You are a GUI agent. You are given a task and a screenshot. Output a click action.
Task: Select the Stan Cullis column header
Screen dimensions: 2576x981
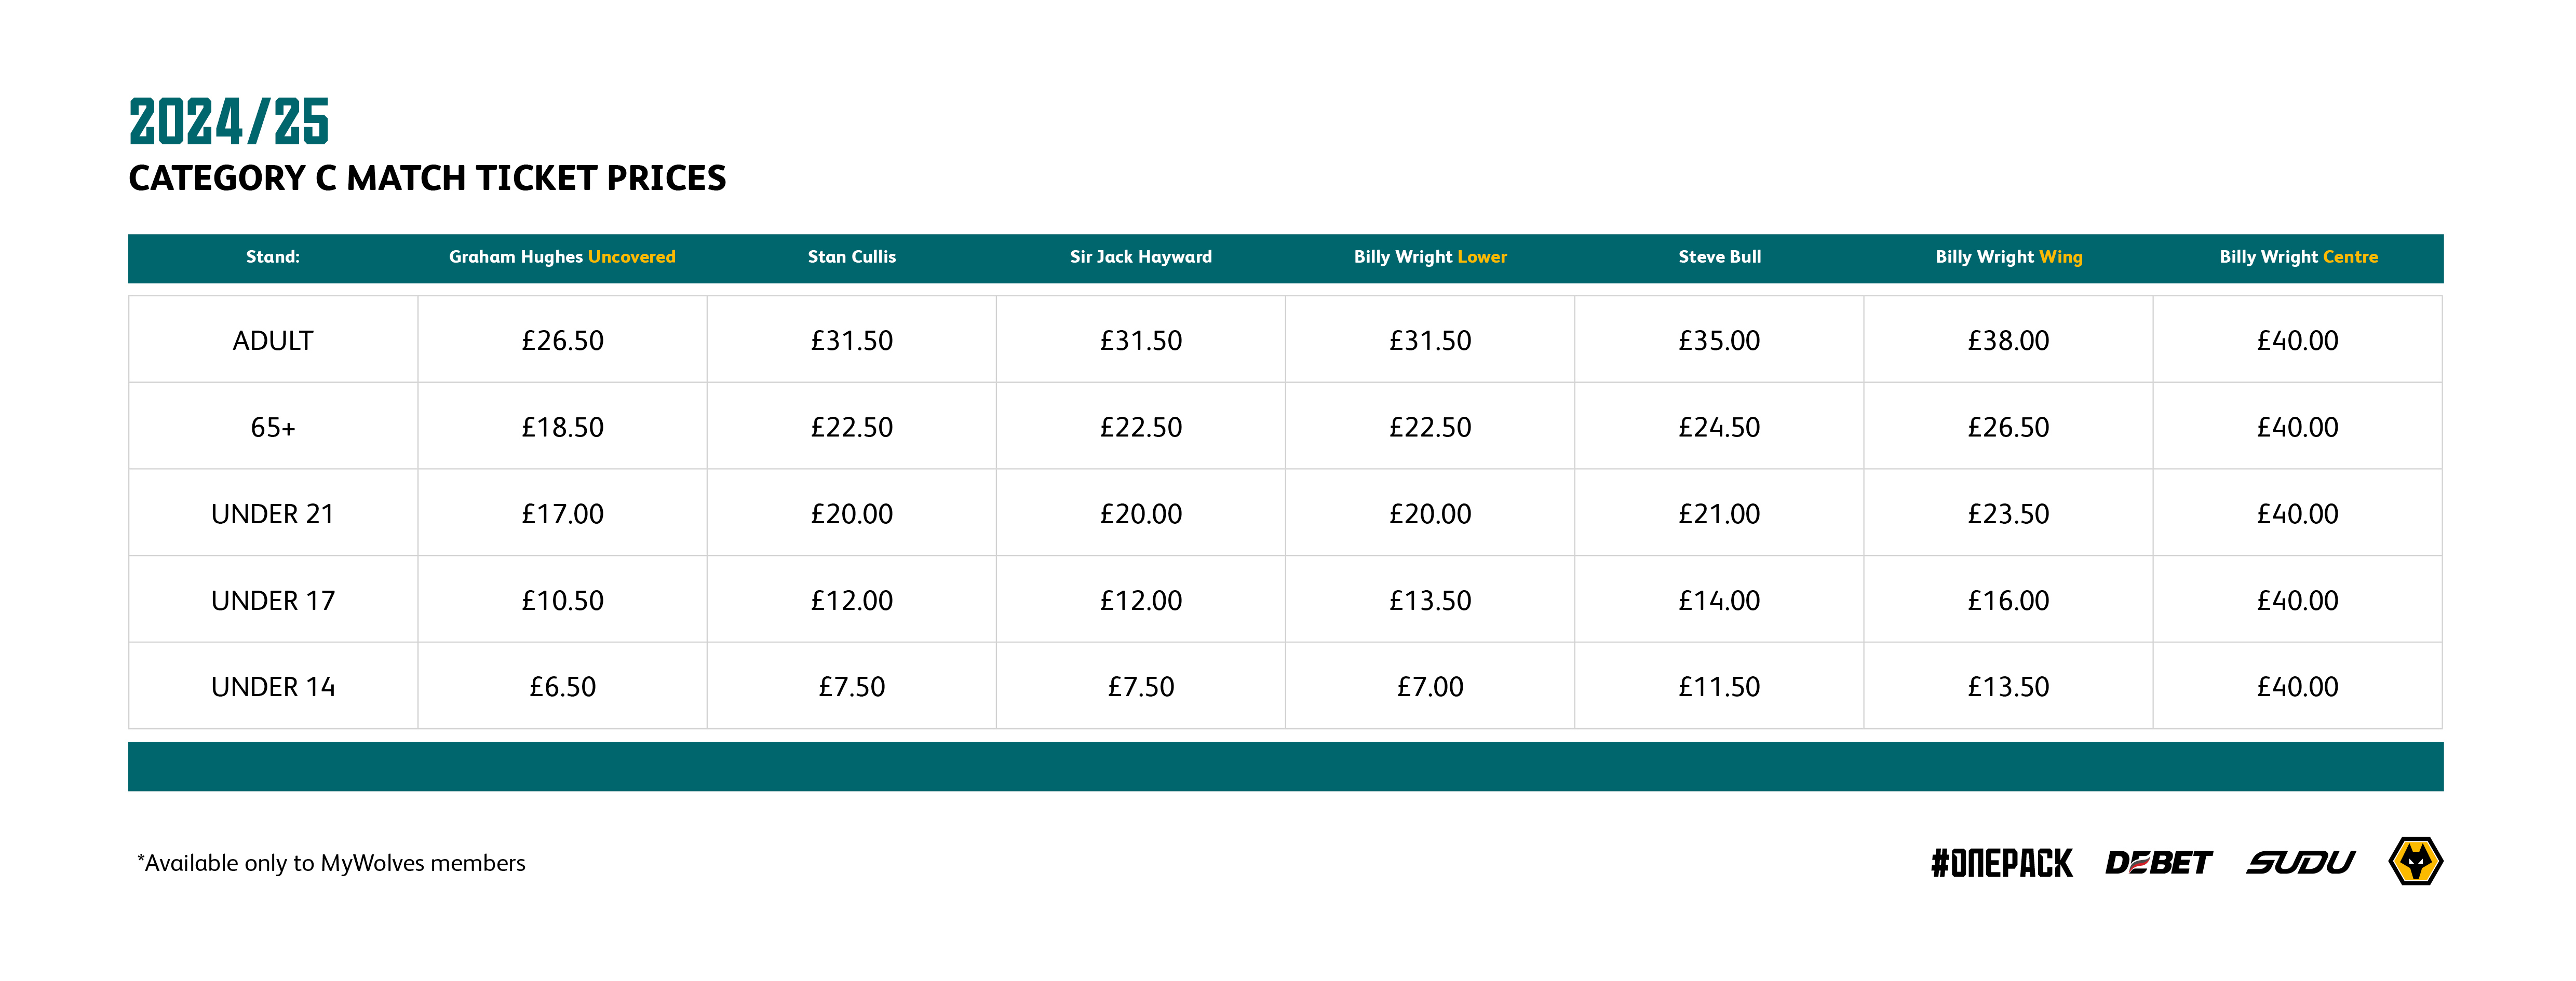852,257
